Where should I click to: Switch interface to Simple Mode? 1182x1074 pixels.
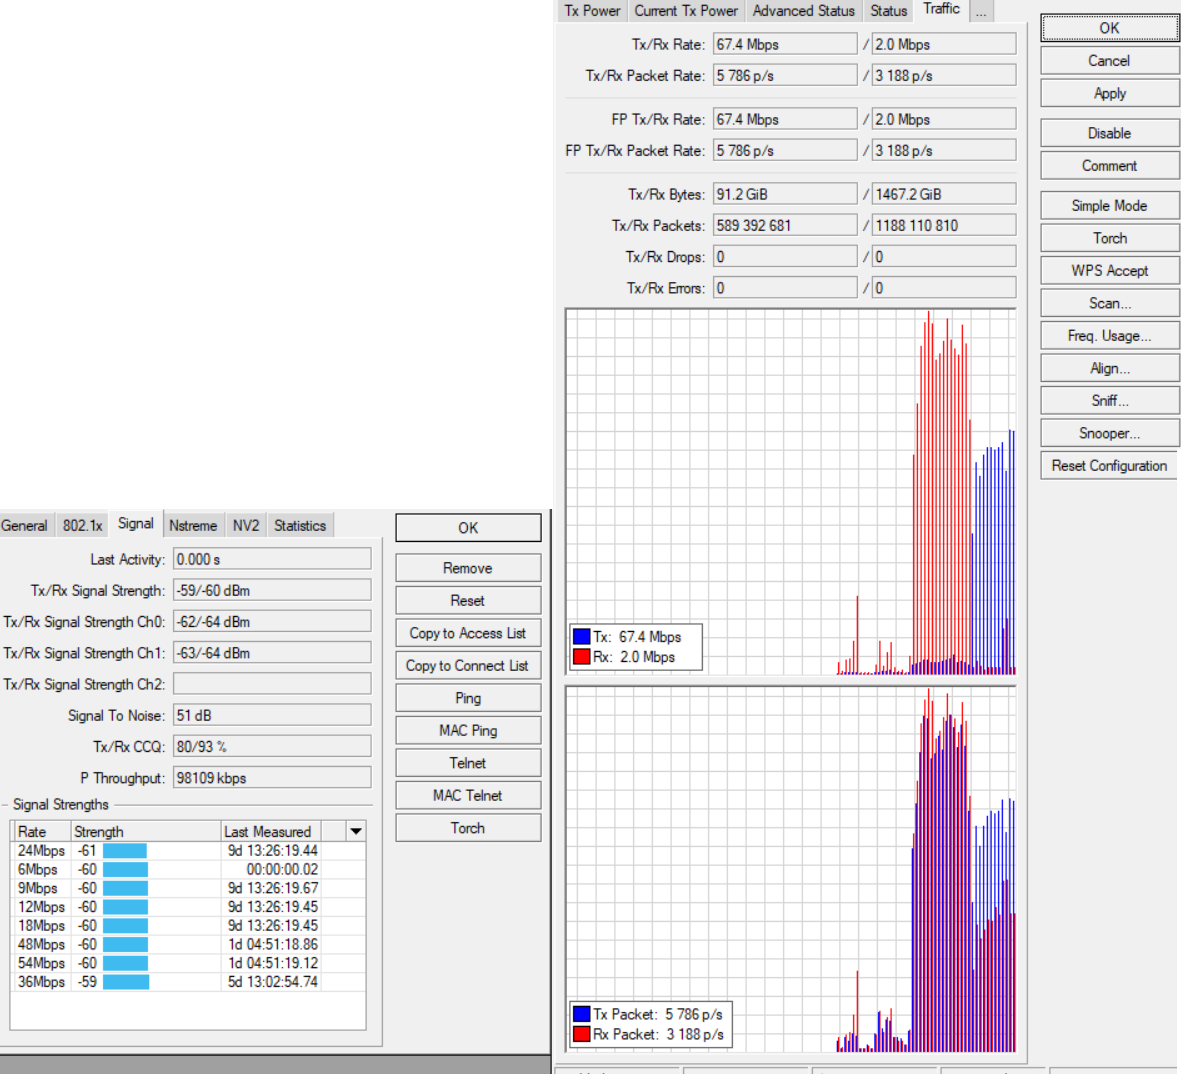pos(1109,206)
